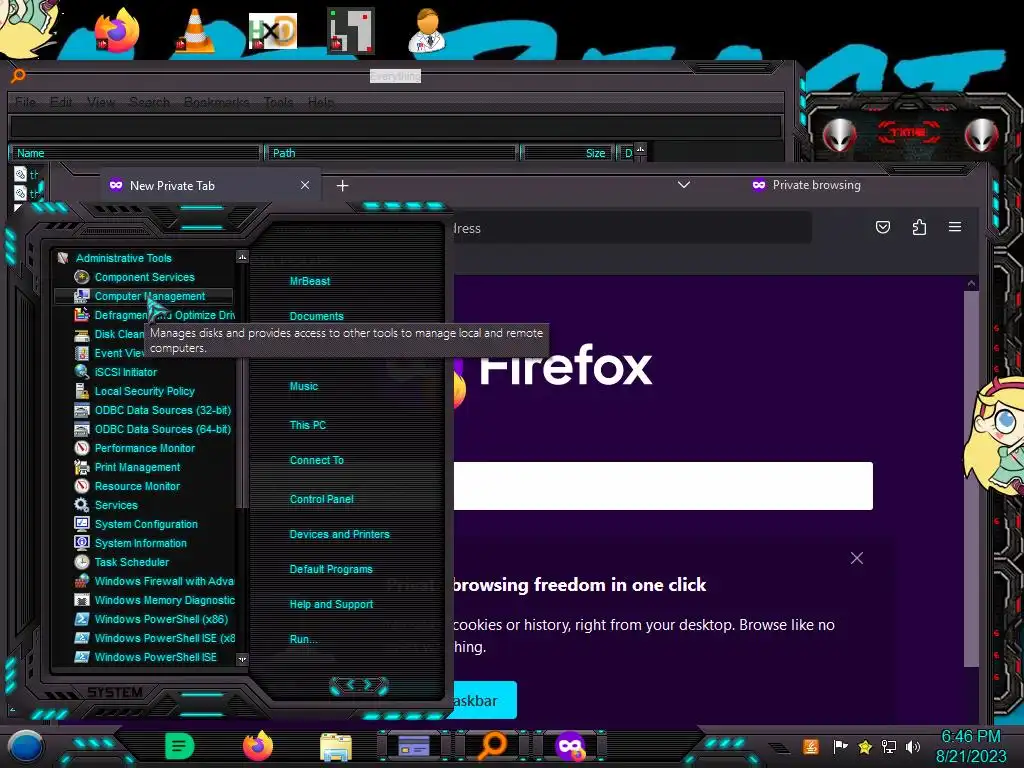Click Run... in the start menu
This screenshot has height=768, width=1024.
tap(303, 639)
